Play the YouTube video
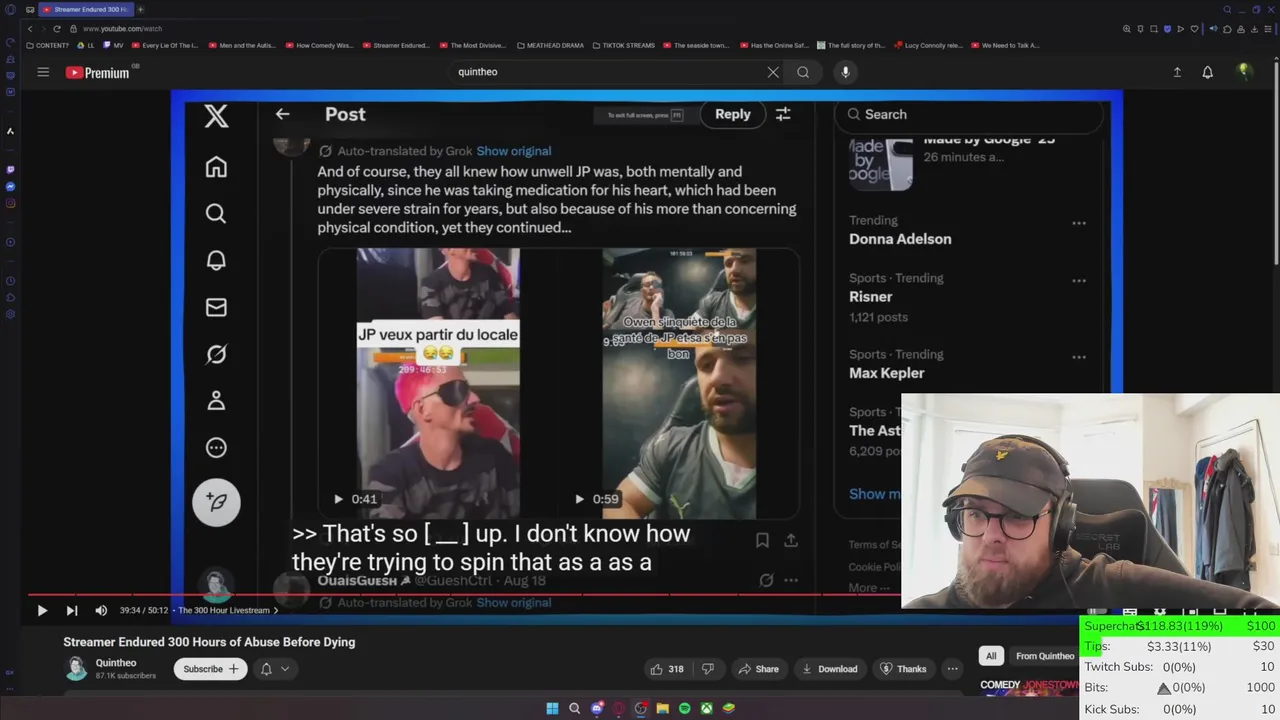This screenshot has height=720, width=1280. (42, 610)
